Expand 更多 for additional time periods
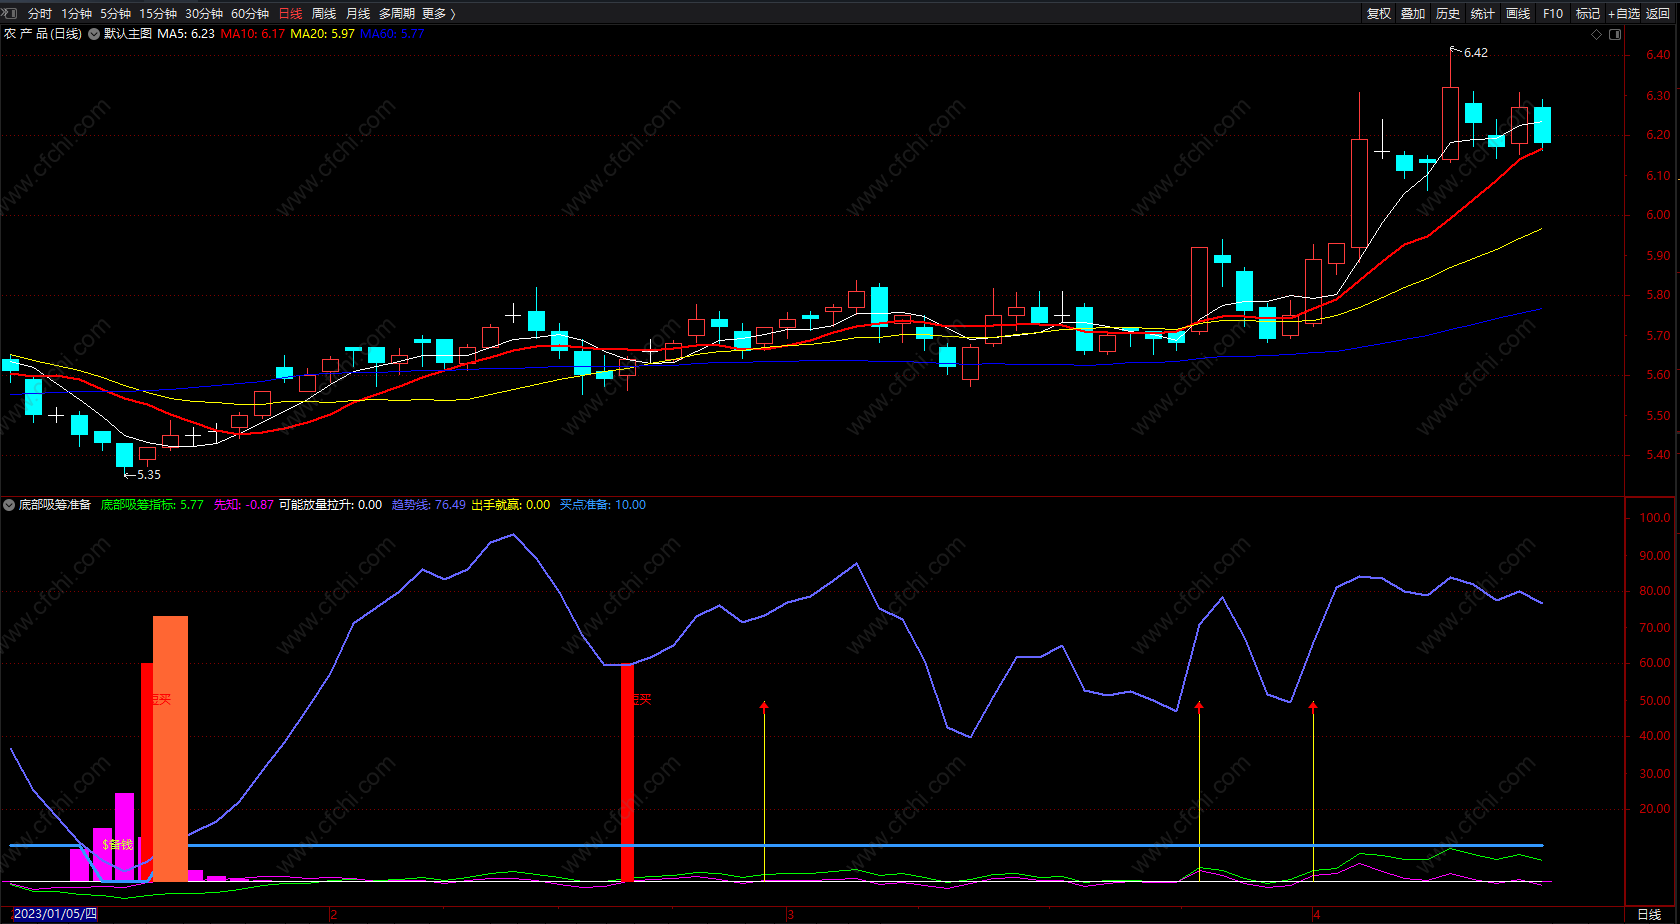Image resolution: width=1680 pixels, height=924 pixels. tap(438, 13)
